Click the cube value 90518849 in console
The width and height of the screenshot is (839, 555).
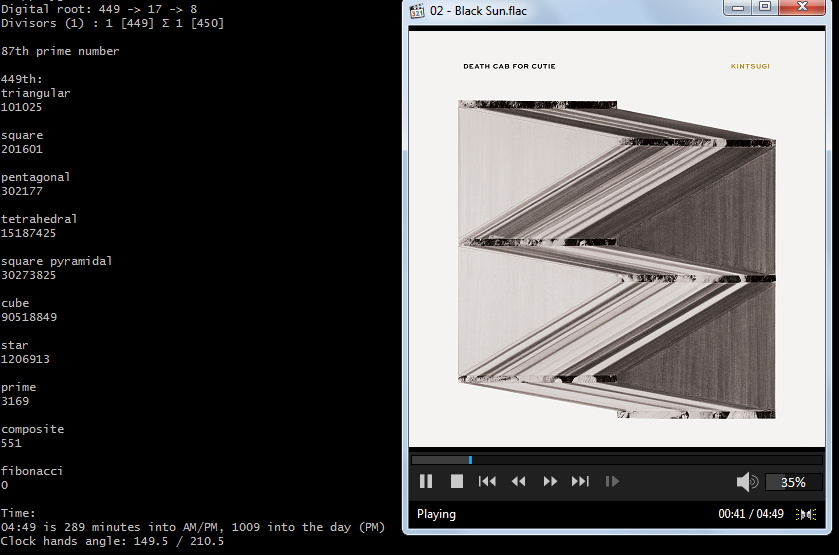pyautogui.click(x=29, y=317)
